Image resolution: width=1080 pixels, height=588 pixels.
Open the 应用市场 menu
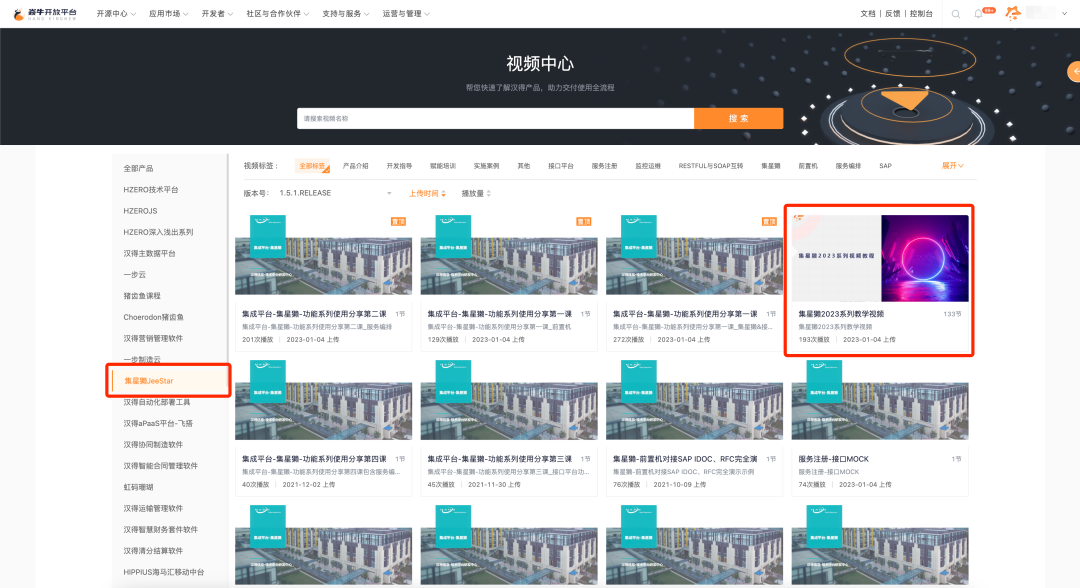click(x=169, y=14)
